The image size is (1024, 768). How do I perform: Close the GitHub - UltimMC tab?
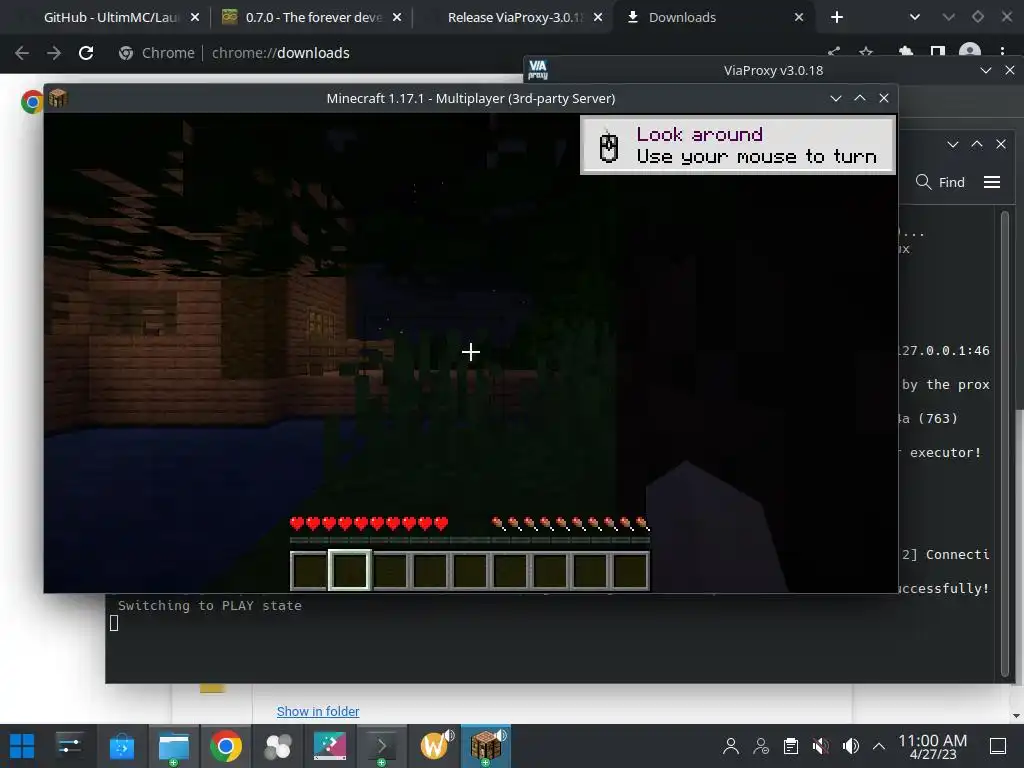coord(195,17)
